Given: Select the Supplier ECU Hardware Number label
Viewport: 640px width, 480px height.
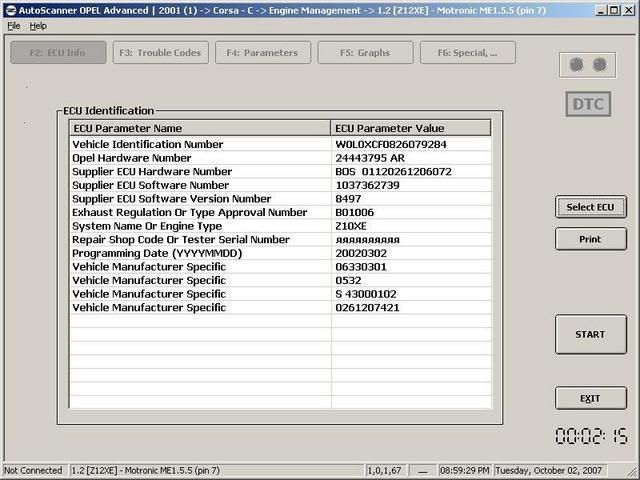Looking at the screenshot, I should click(x=152, y=171).
